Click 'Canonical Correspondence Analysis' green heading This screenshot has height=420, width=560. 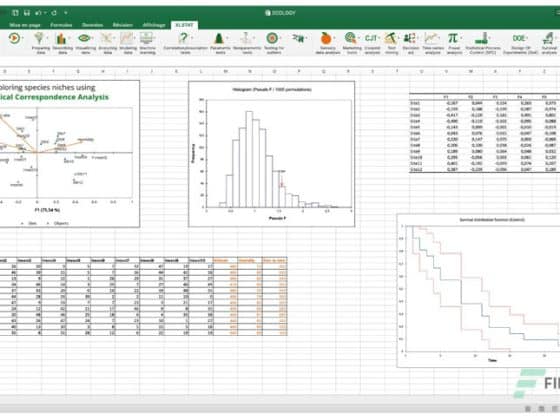(x=54, y=97)
